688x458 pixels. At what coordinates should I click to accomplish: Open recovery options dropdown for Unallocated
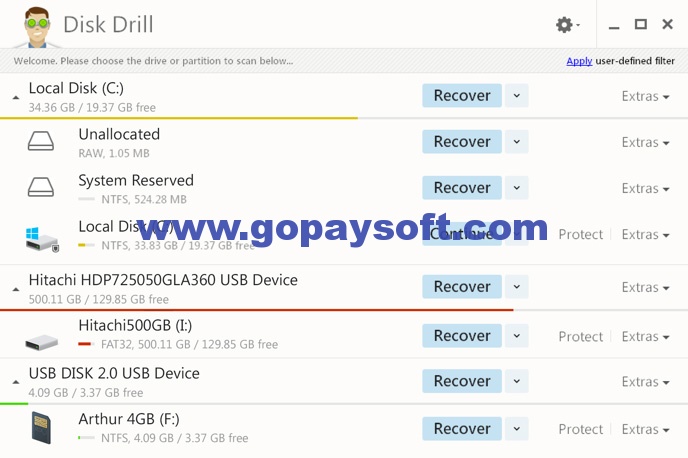coord(517,142)
